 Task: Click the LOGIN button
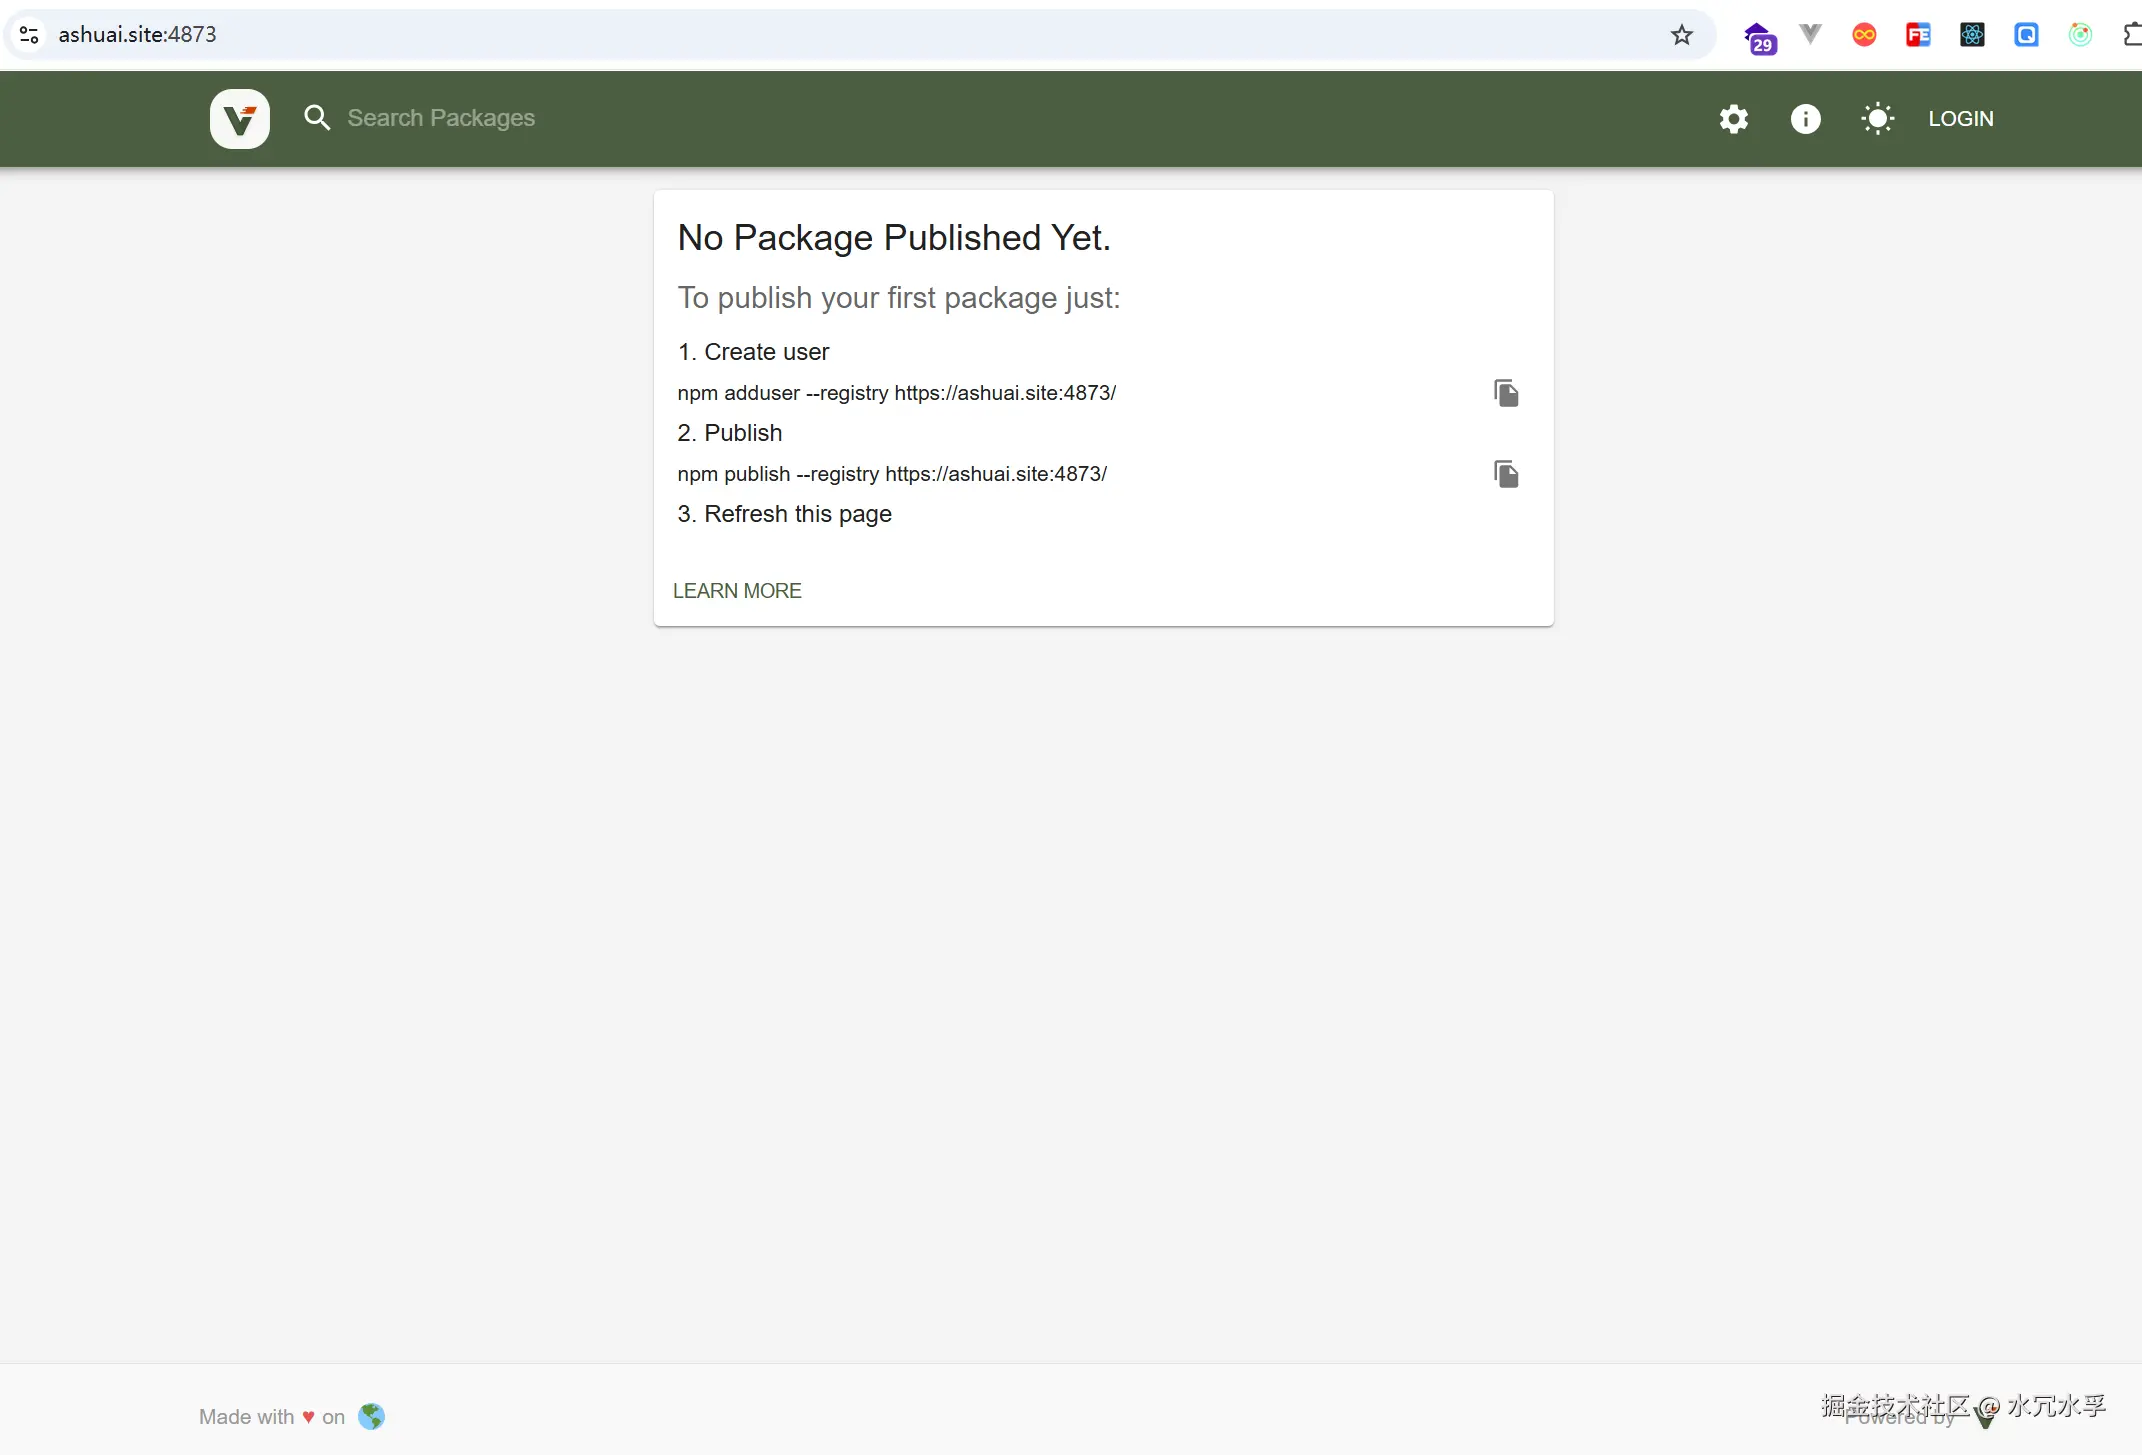tap(1960, 119)
